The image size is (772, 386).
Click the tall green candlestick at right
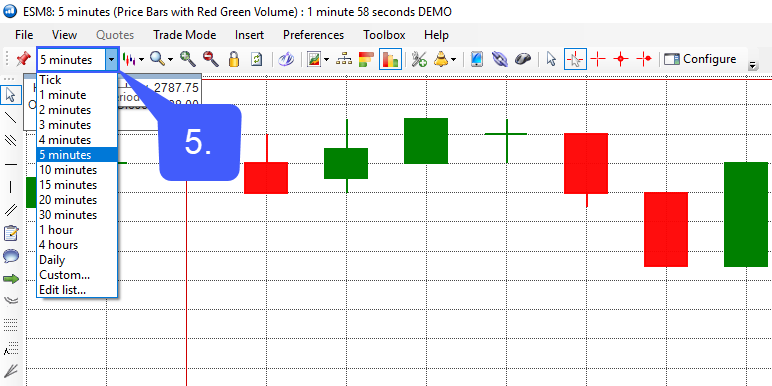[x=746, y=214]
